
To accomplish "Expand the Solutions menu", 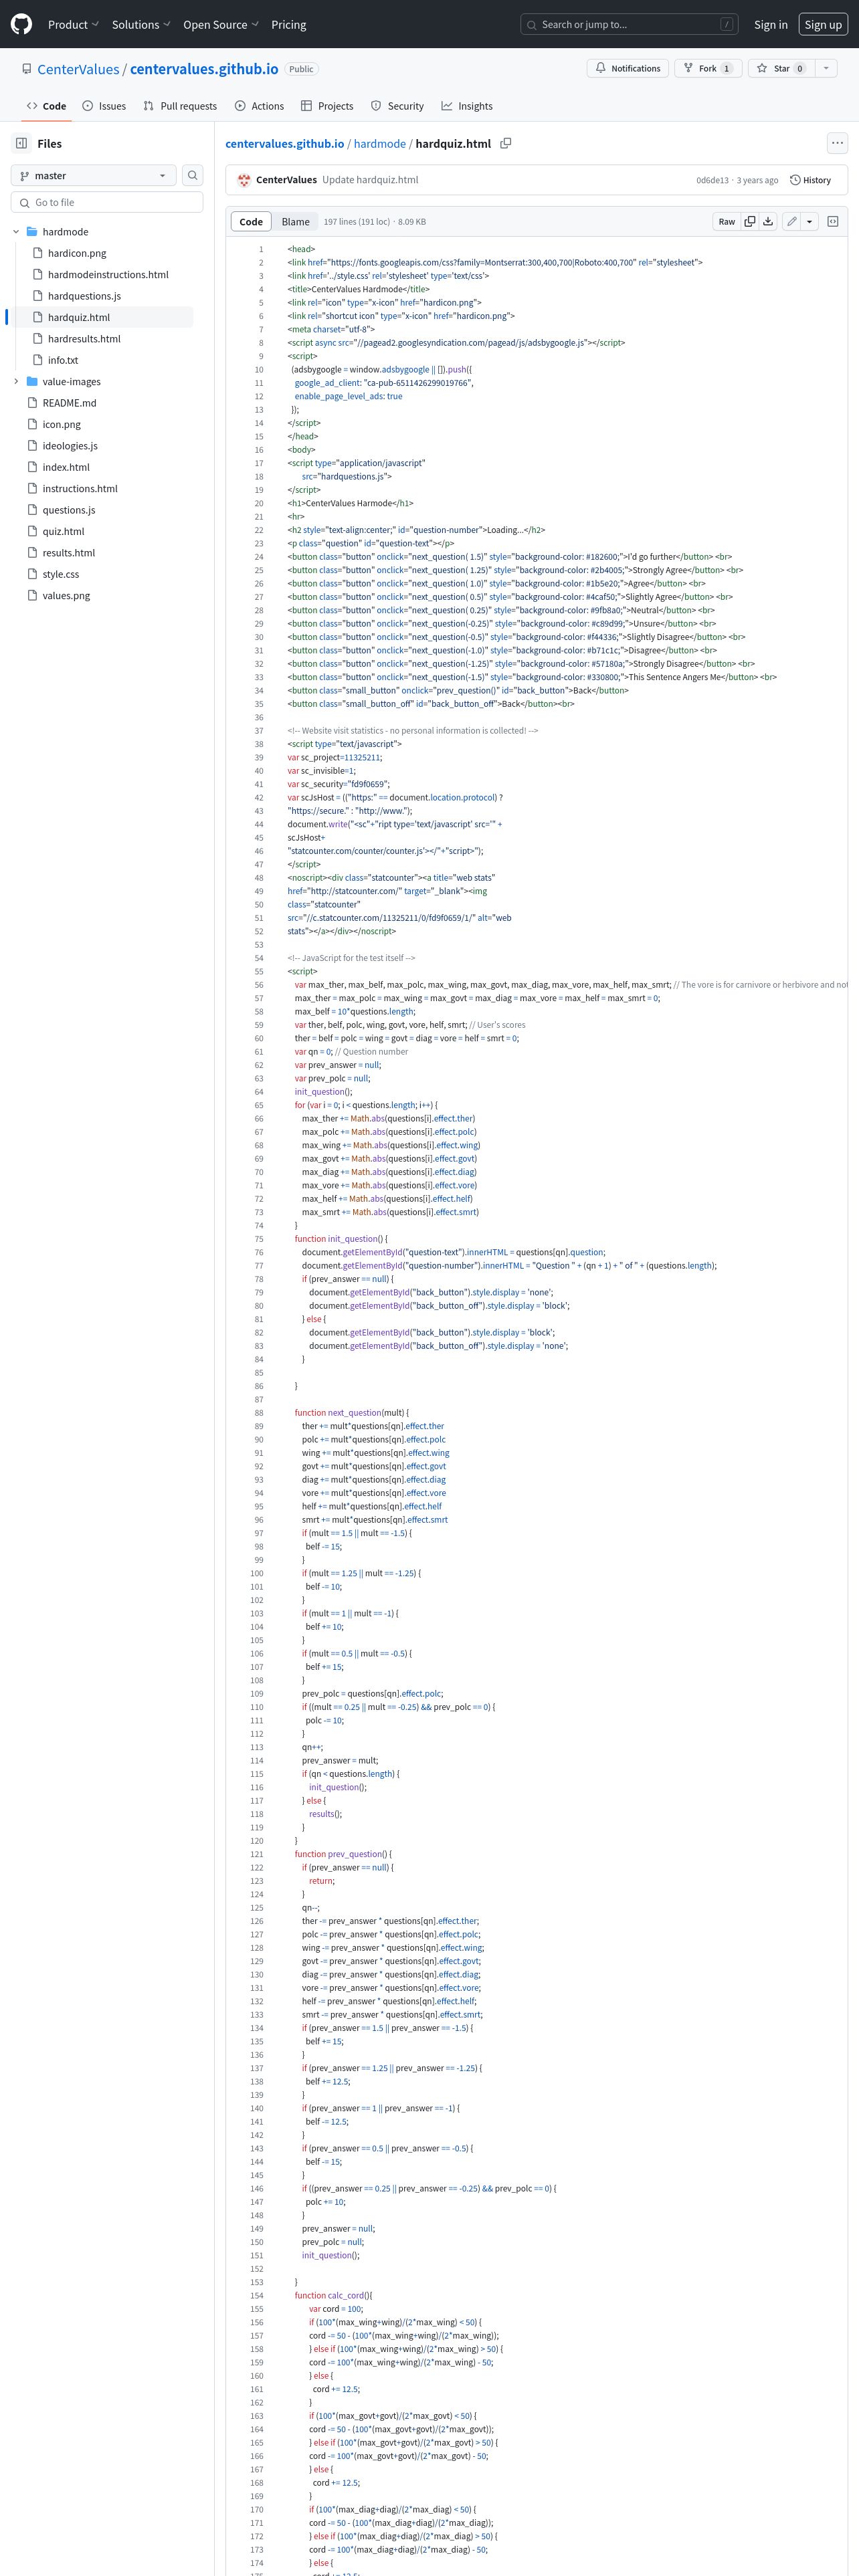I will 141,24.
